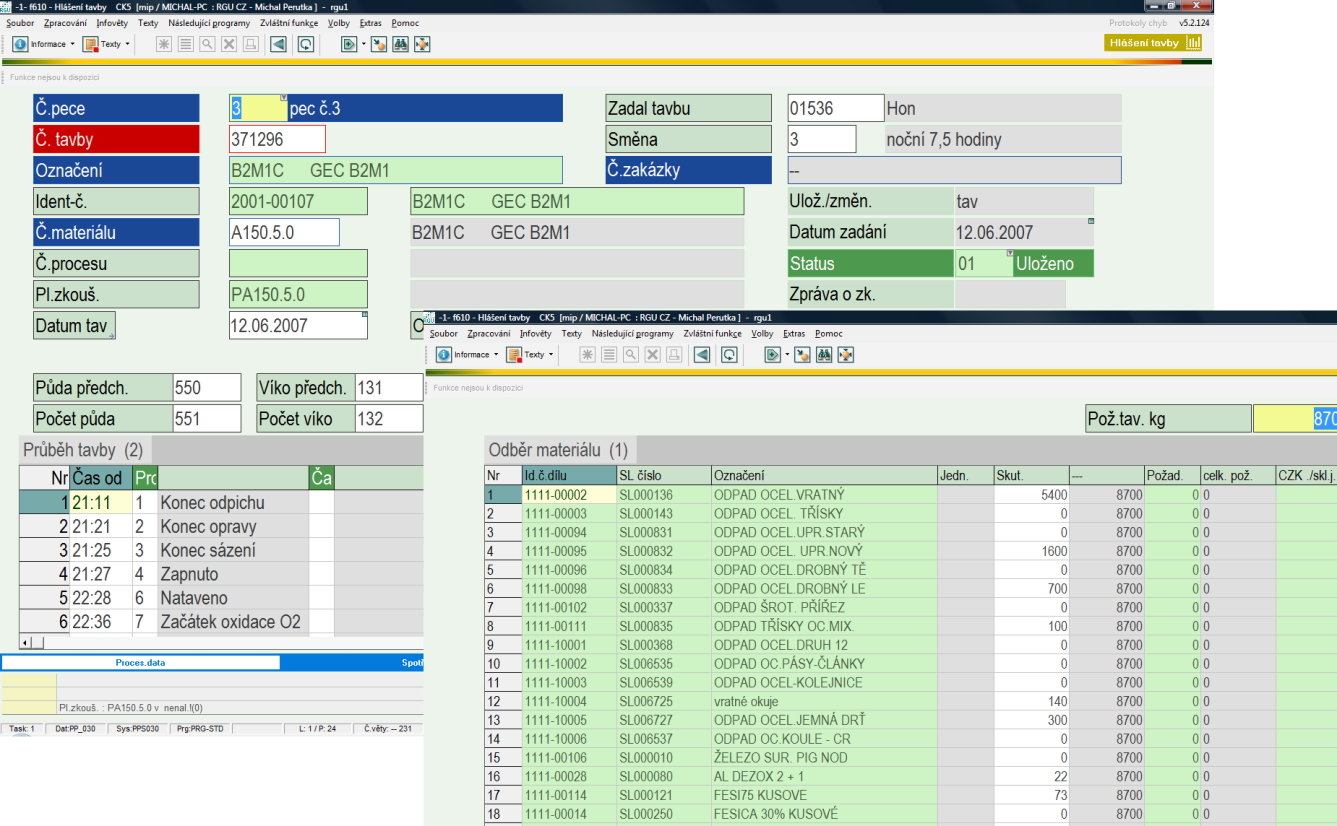
Task: Click the X delete icon in the upper window toolbar
Action: [x=229, y=44]
